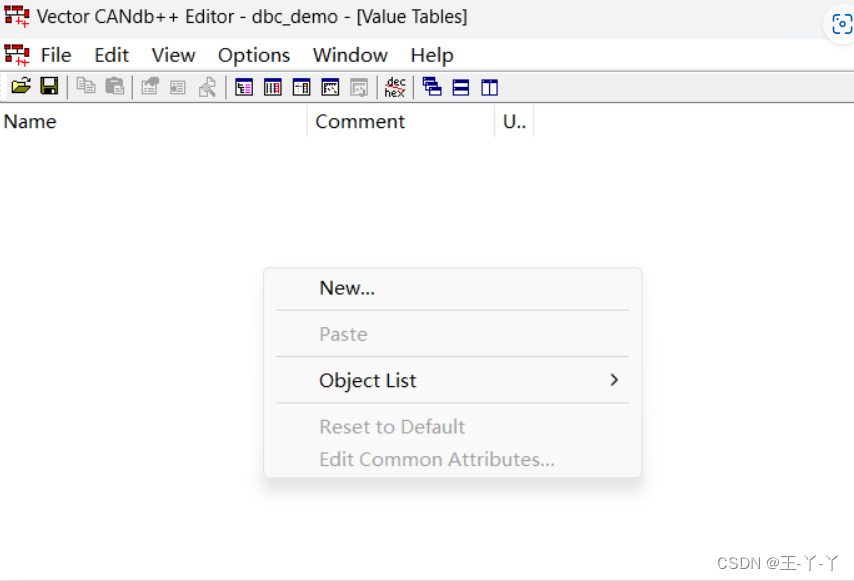Viewport: 854px width, 581px height.
Task: Open the graph window view icon
Action: [x=330, y=87]
